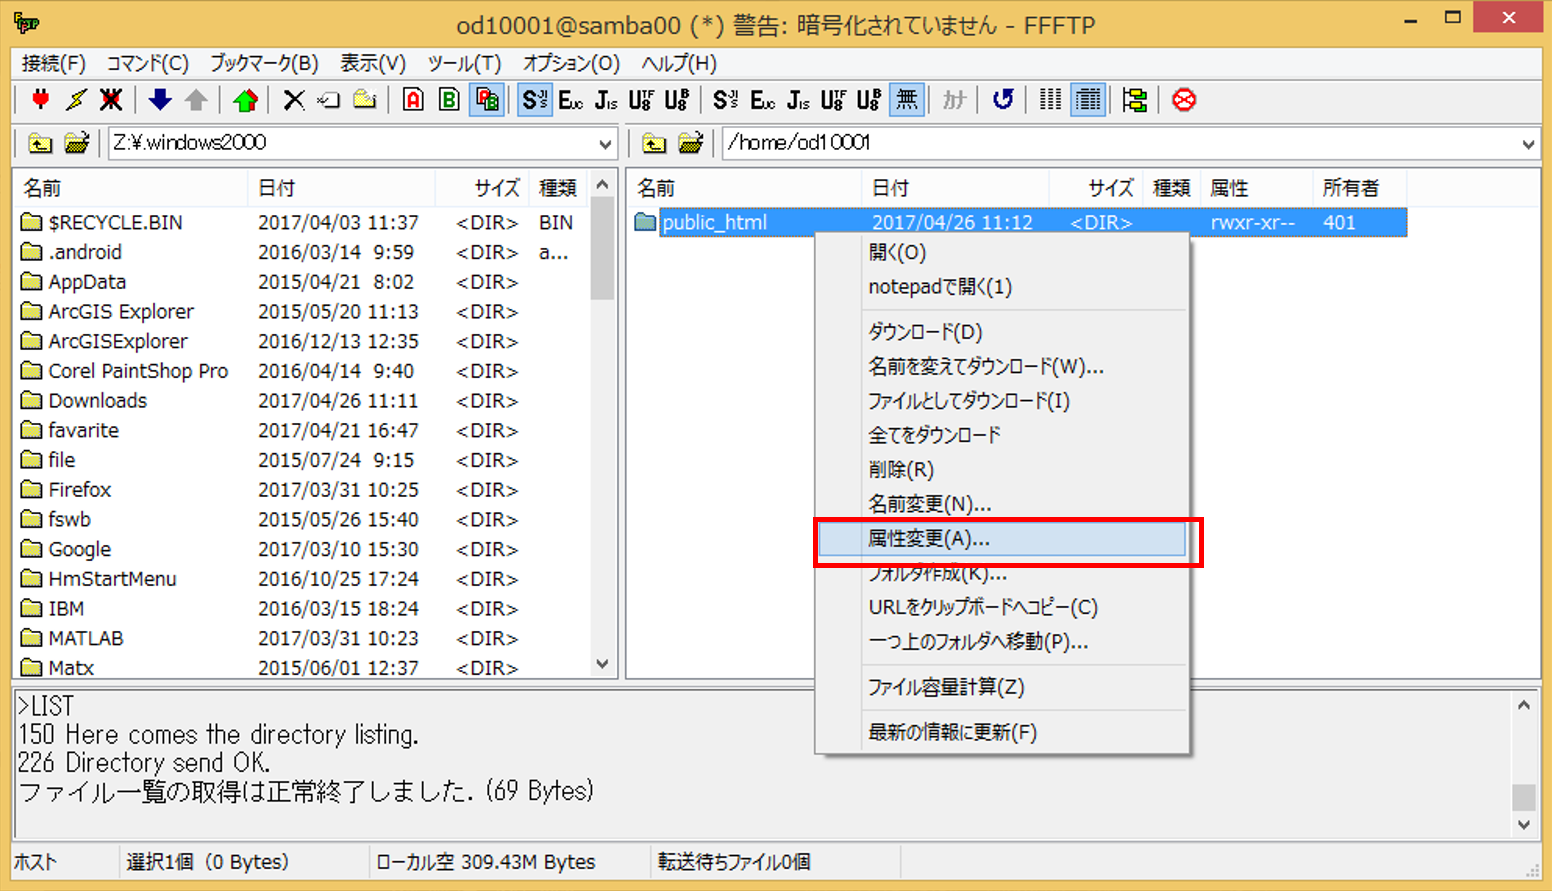Open the 表示(V) menu
Viewport: 1552px width, 891px height.
pos(373,63)
